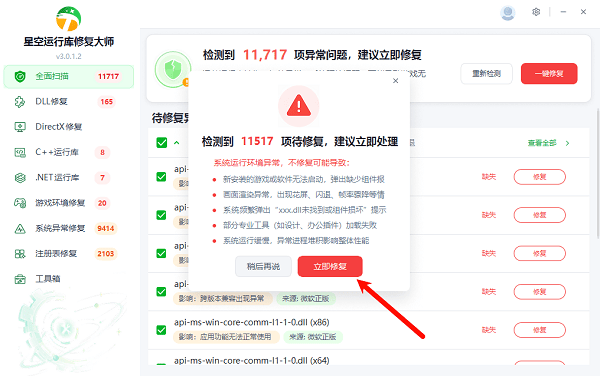Click the 165 badge on DLL修复
The width and height of the screenshot is (600, 376).
pyautogui.click(x=106, y=102)
